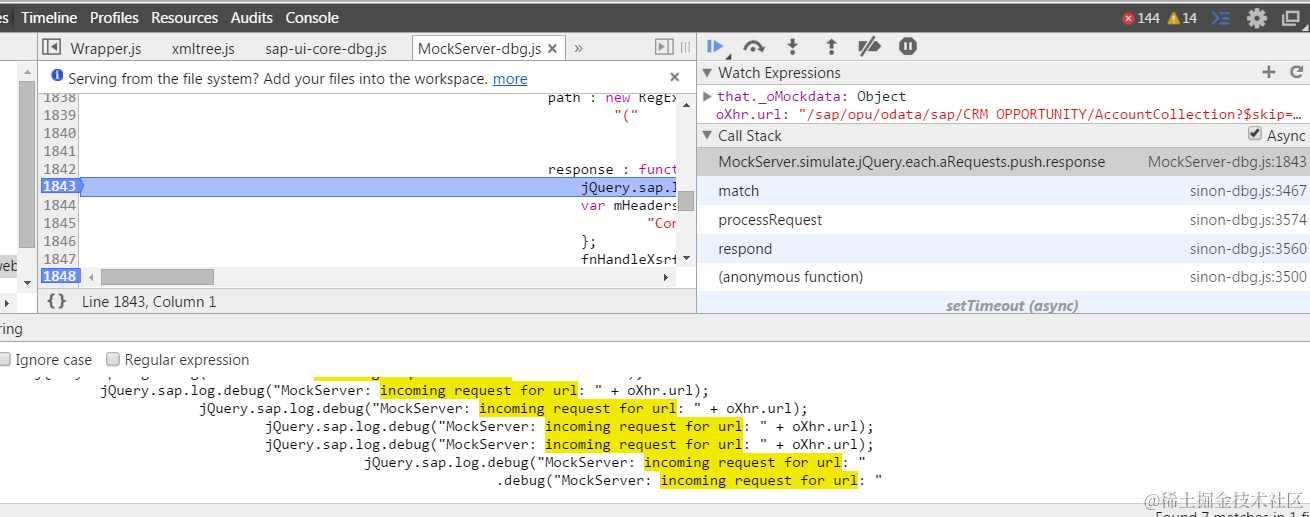The height and width of the screenshot is (517, 1310).
Task: Click 'response : funct' code on line 1842
Action: click(x=612, y=169)
